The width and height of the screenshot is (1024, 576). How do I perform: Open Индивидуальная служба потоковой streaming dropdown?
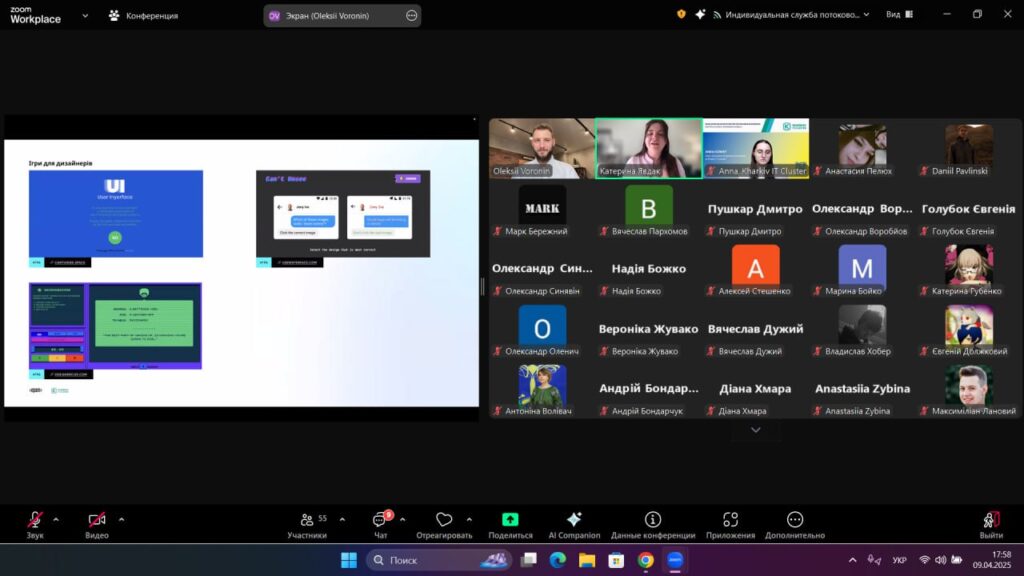tap(791, 14)
